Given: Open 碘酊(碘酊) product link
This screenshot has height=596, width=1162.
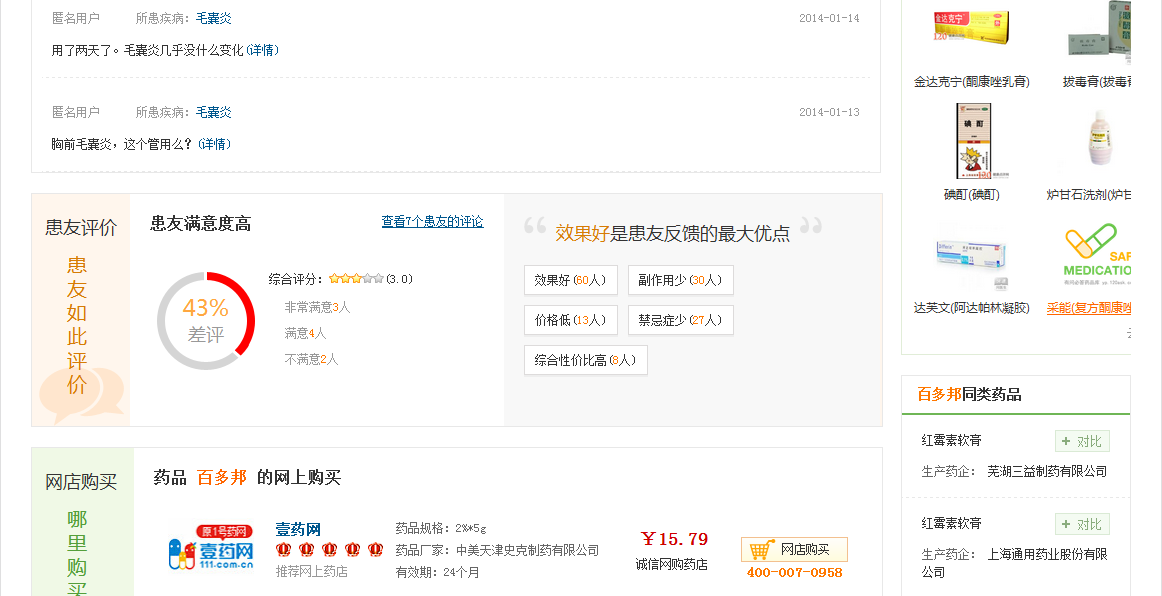Looking at the screenshot, I should point(972,194).
